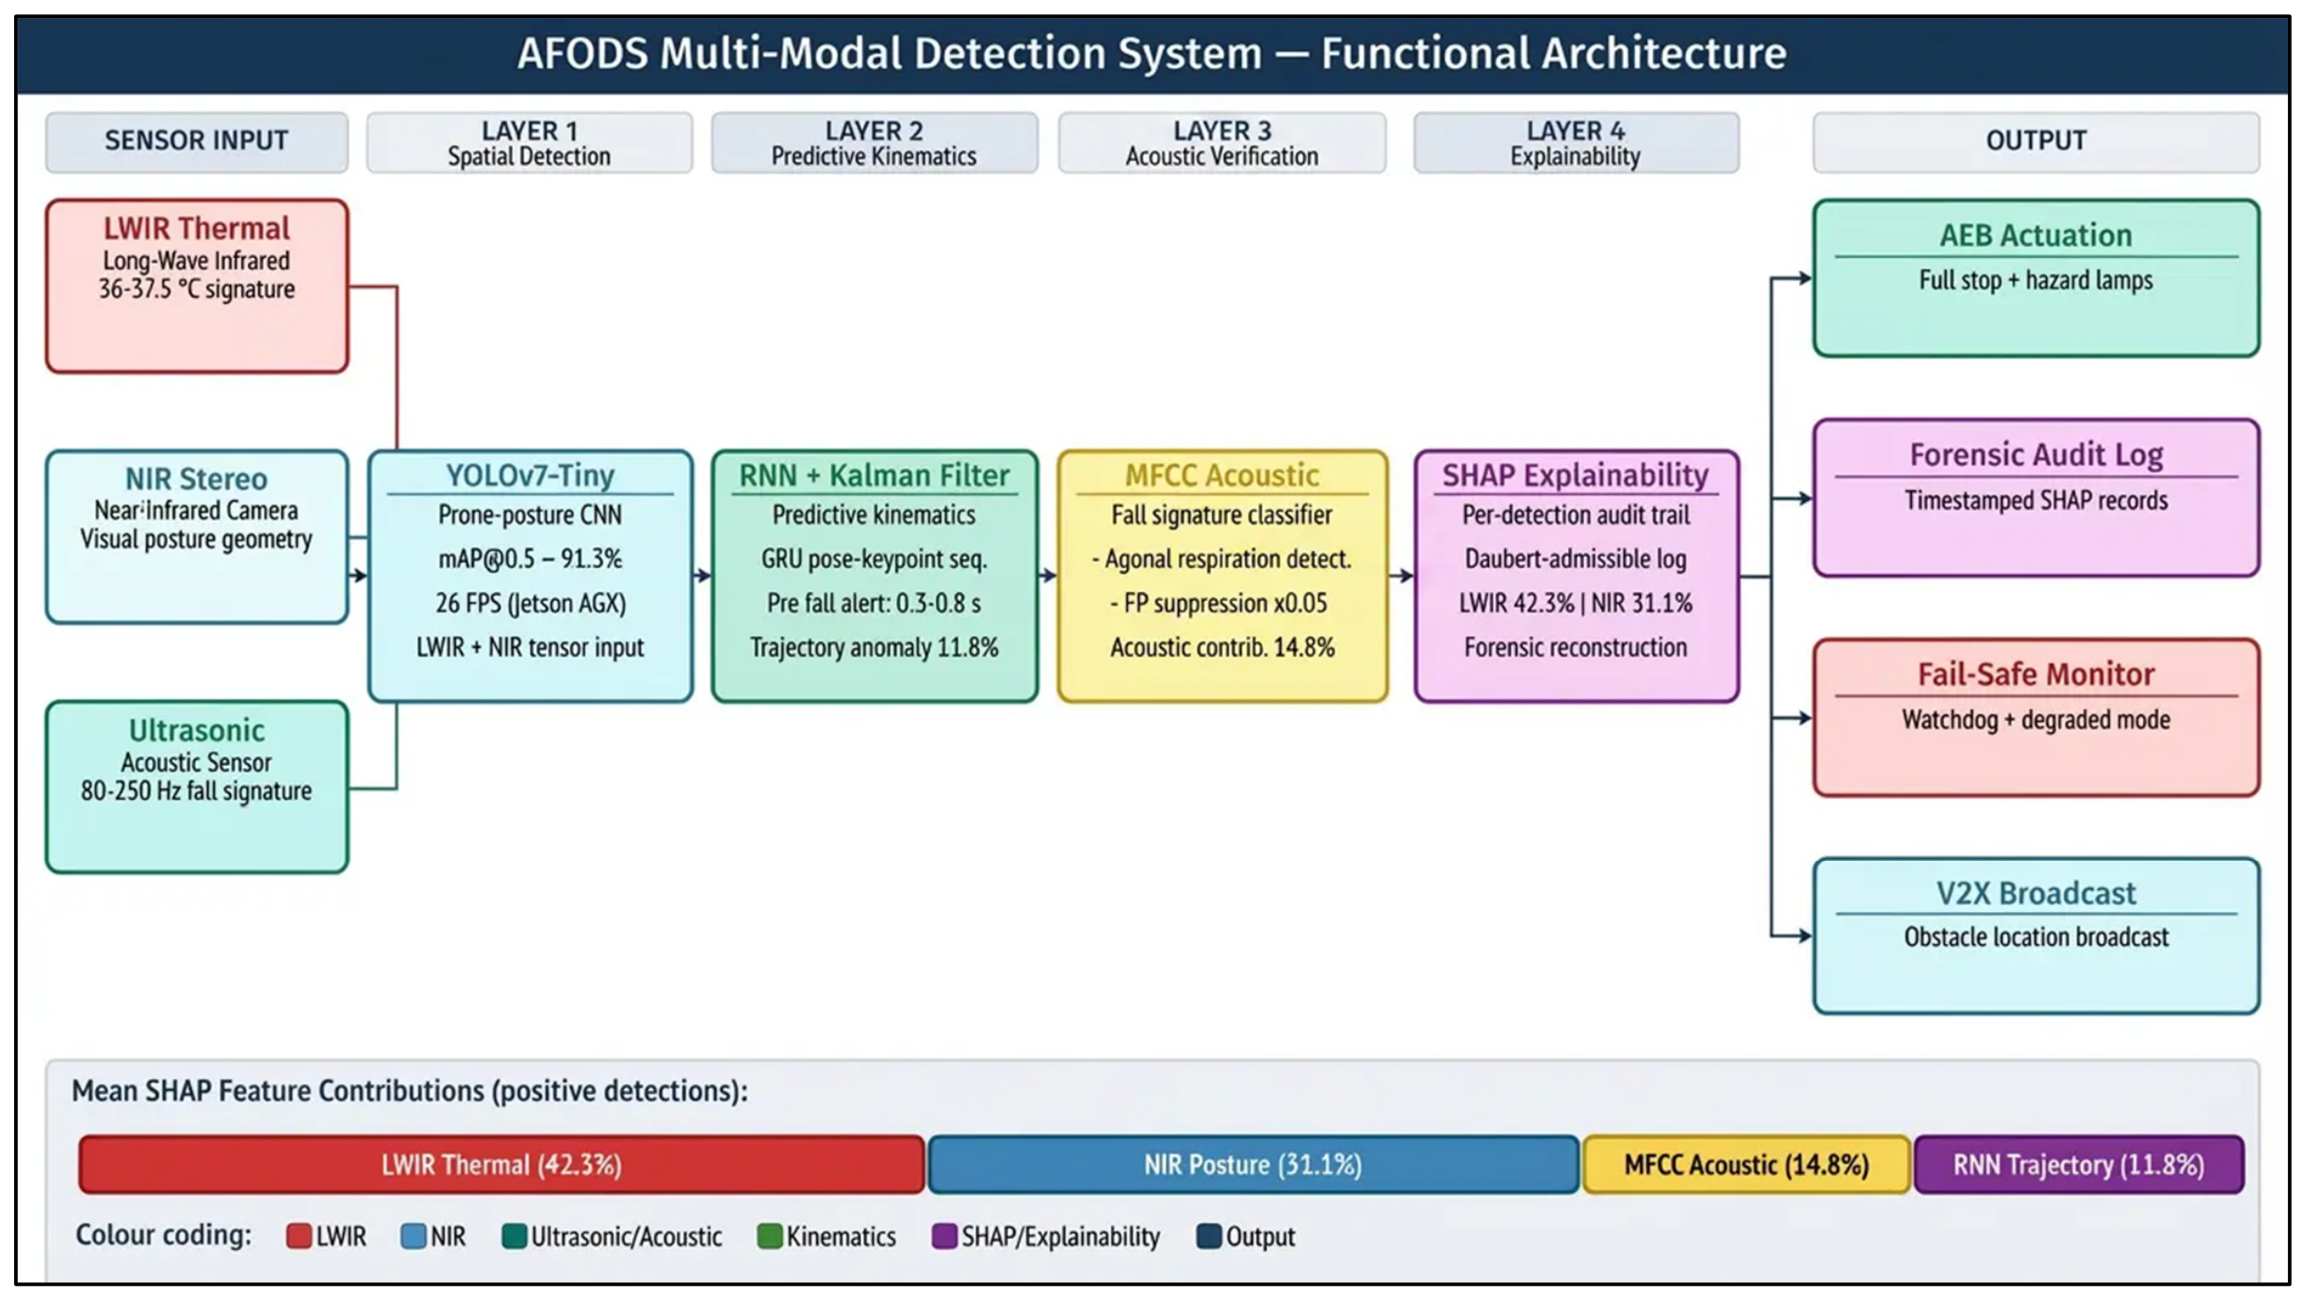
Task: Click the red LWIR legend swatch
Action: click(298, 1236)
